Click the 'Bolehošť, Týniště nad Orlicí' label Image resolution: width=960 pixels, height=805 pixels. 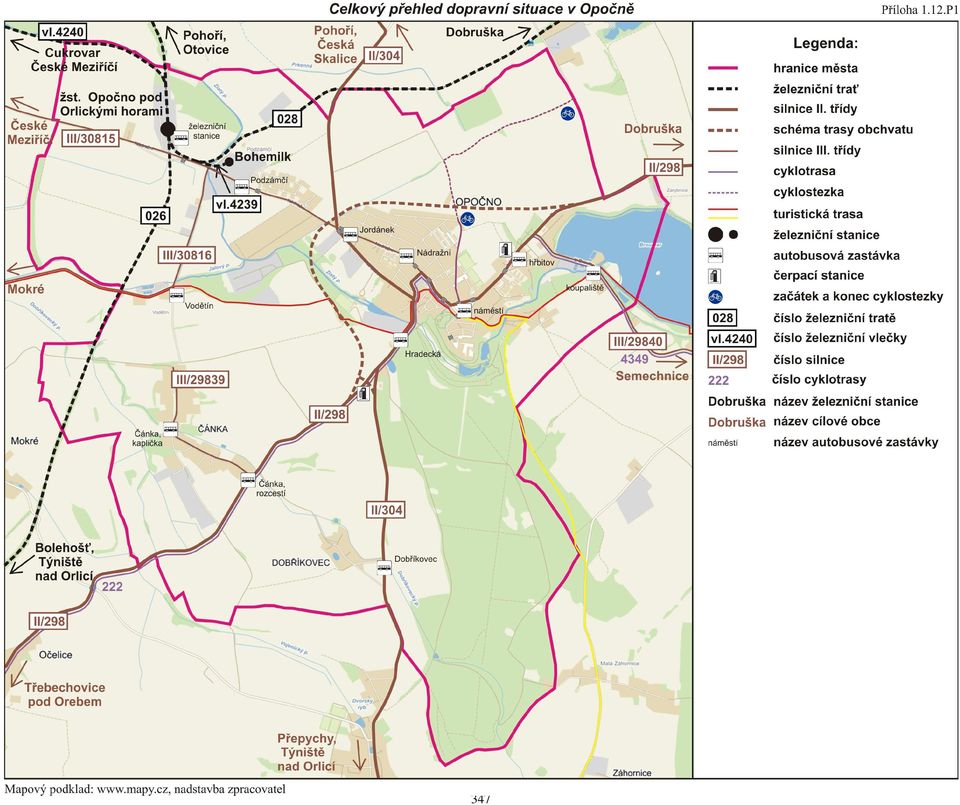pos(64,562)
